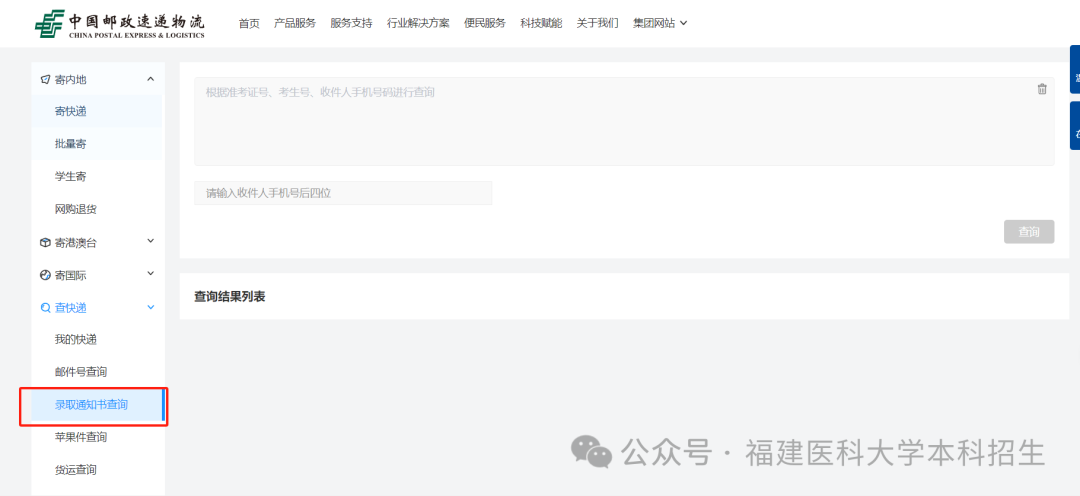Image resolution: width=1080 pixels, height=496 pixels.
Task: Click the lower blue floating side tab
Action: 1075,125
